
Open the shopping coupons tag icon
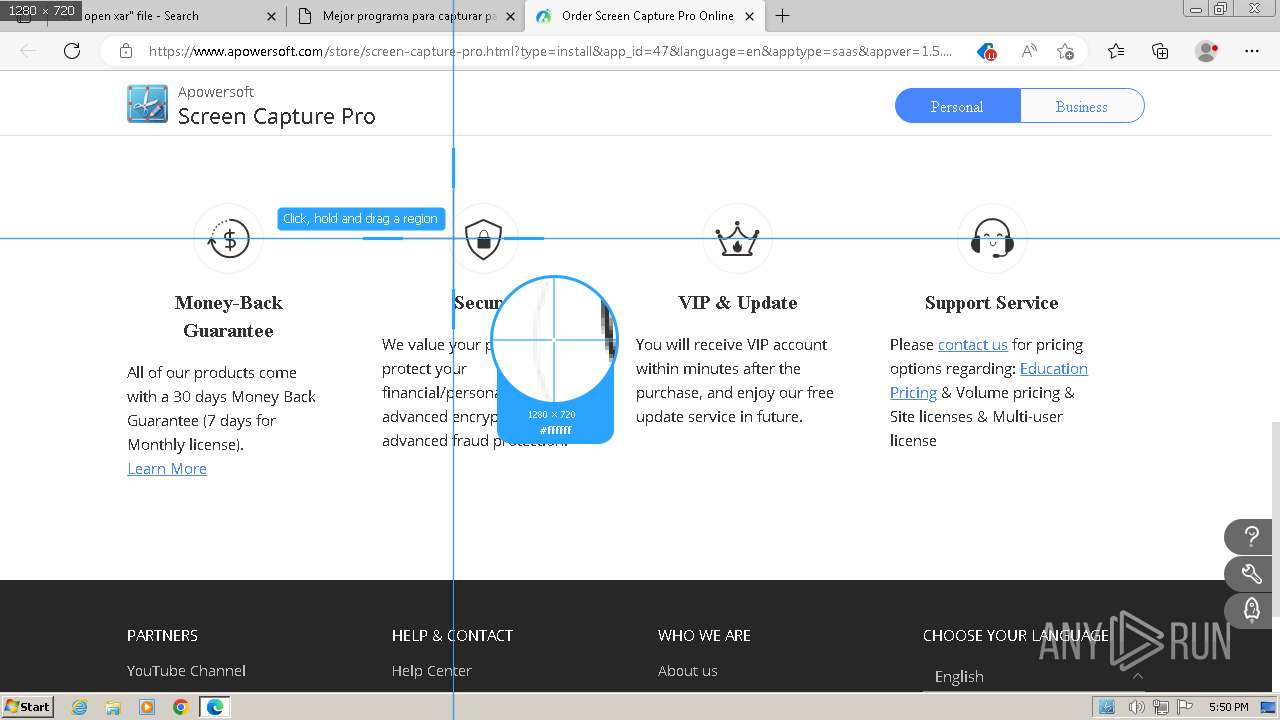(x=987, y=51)
